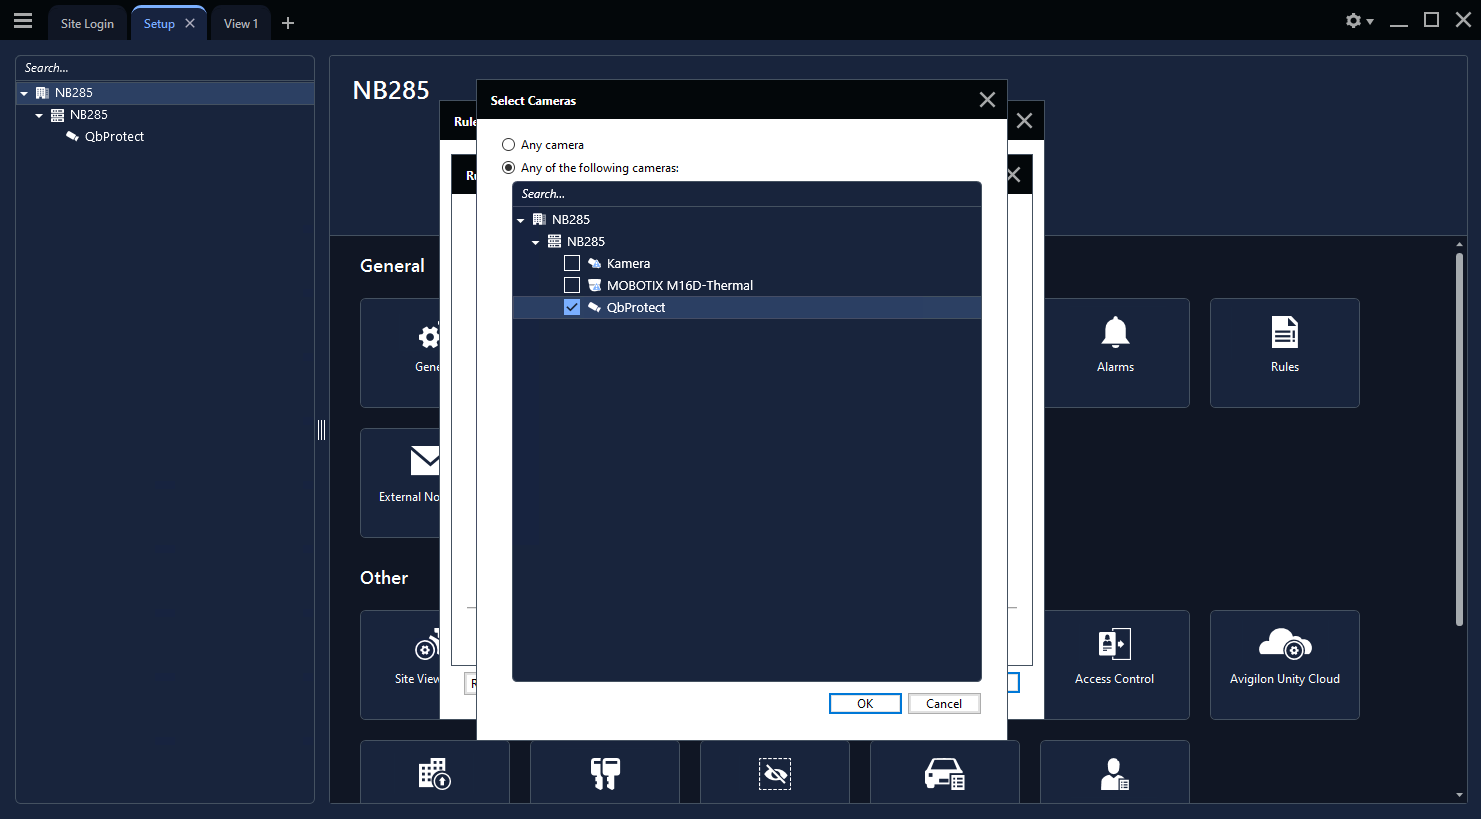The height and width of the screenshot is (819, 1481).
Task: Open Avigilon Unity Cloud tile
Action: [x=1284, y=663]
